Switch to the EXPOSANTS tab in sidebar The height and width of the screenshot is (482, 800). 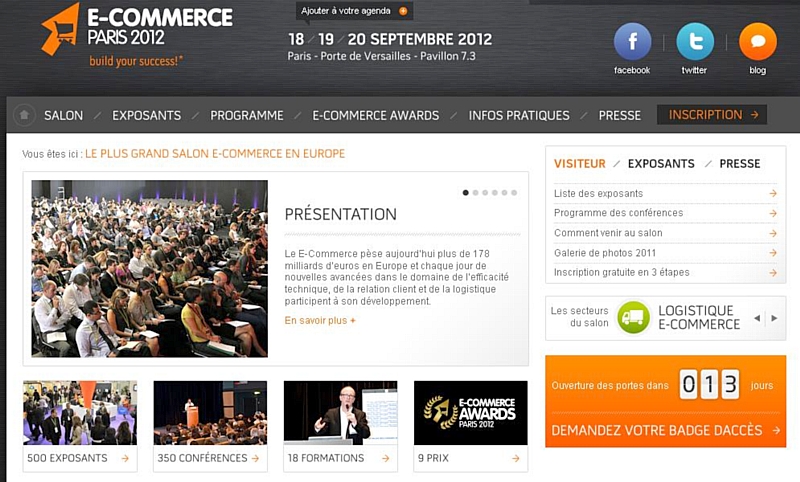tap(661, 164)
